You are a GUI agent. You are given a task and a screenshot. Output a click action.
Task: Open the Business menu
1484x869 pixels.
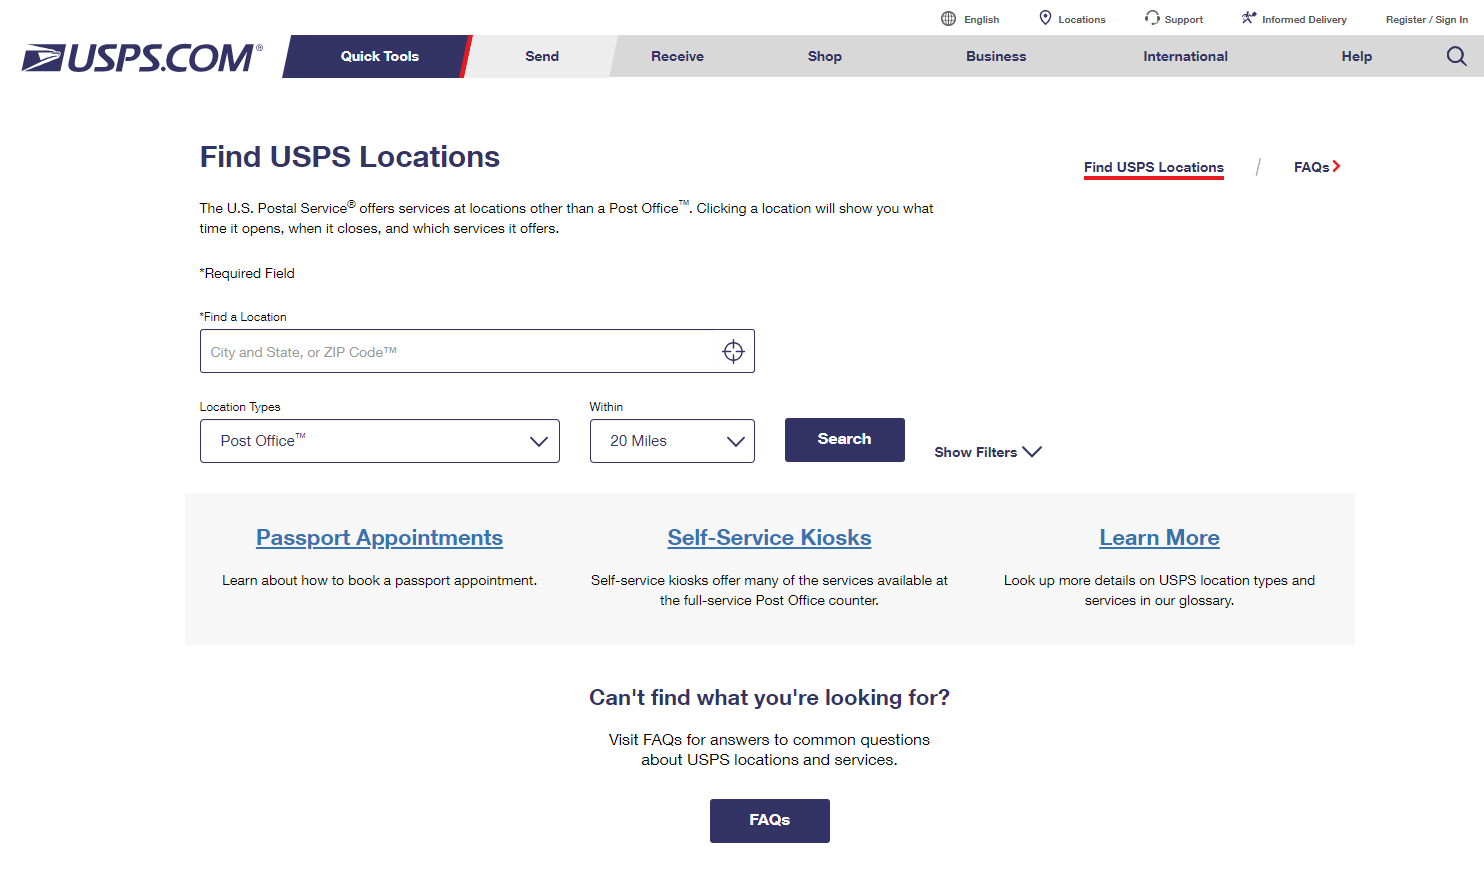[x=996, y=56]
